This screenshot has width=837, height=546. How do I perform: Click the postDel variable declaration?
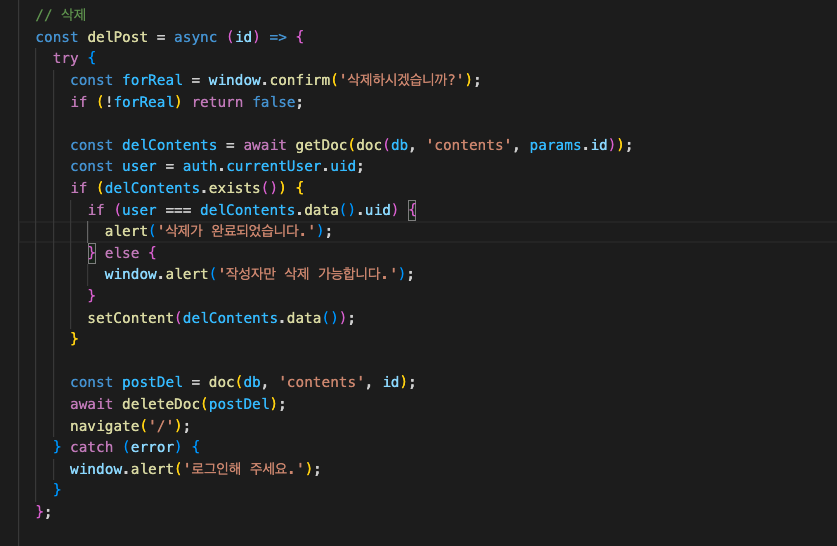point(152,382)
